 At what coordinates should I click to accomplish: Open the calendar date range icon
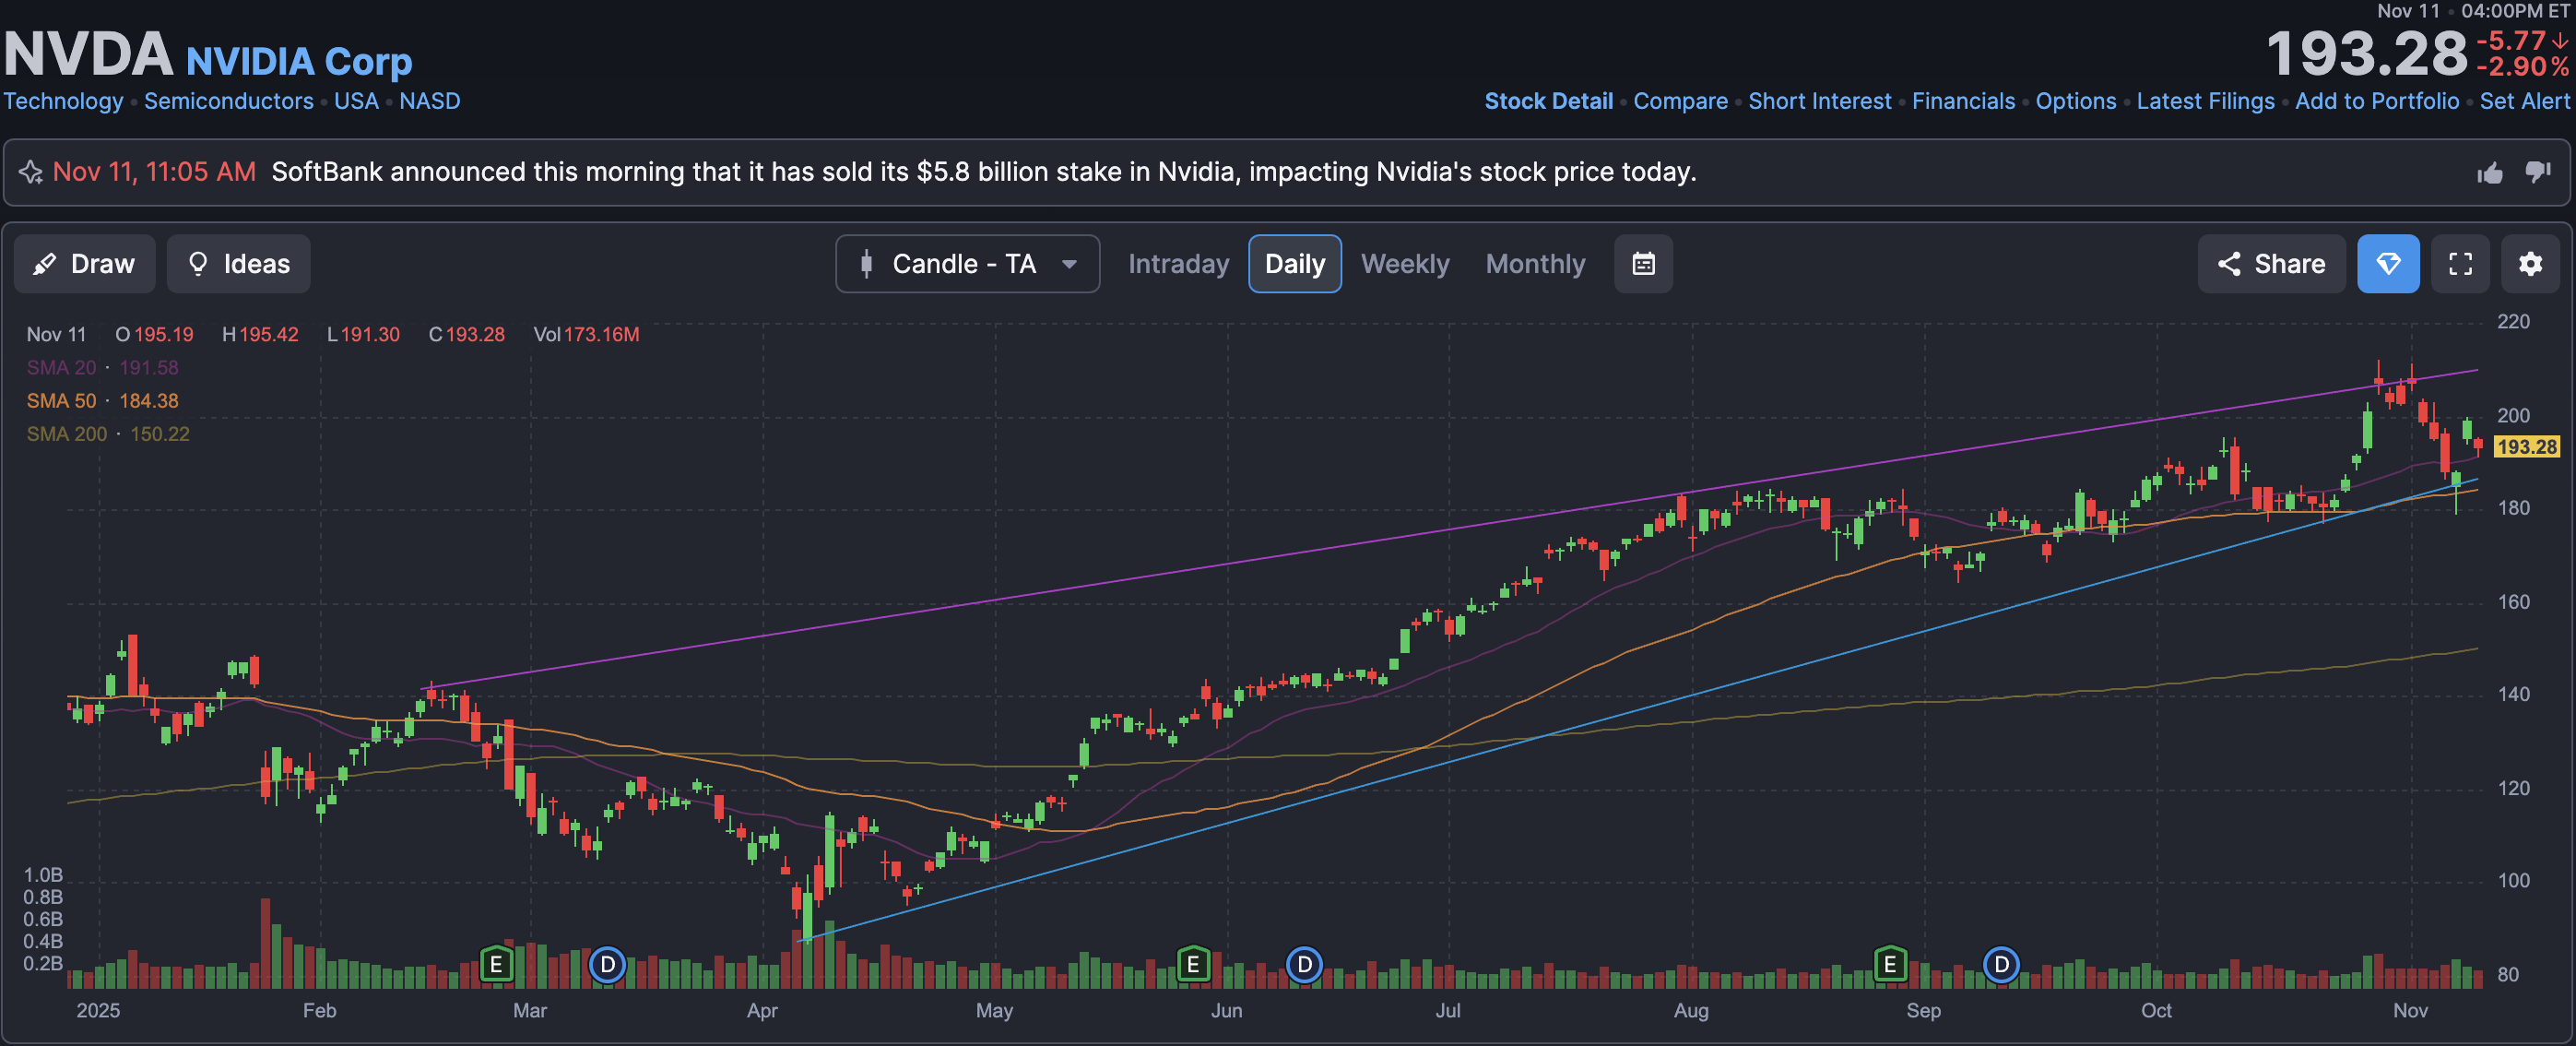click(x=1643, y=264)
